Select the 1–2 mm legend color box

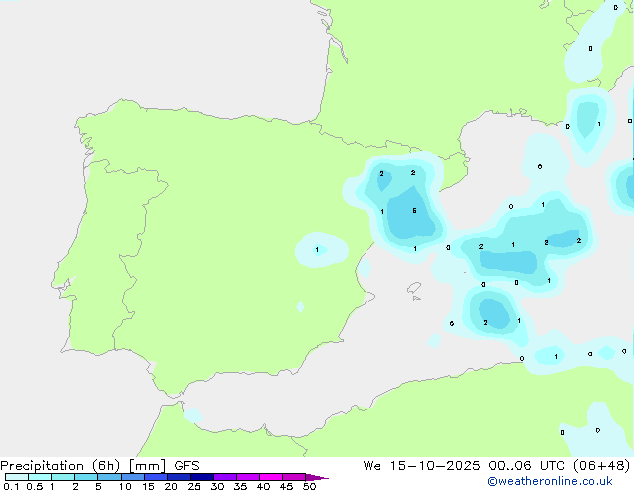pyautogui.click(x=63, y=477)
